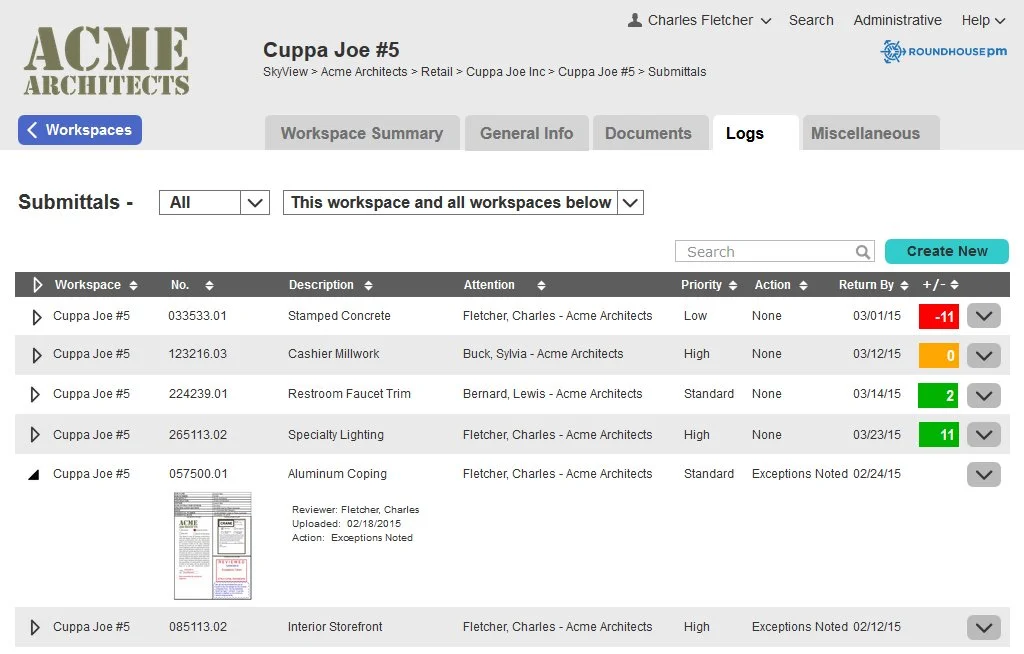Click the Stamped Concrete description
The width and height of the screenshot is (1024, 654).
click(340, 316)
